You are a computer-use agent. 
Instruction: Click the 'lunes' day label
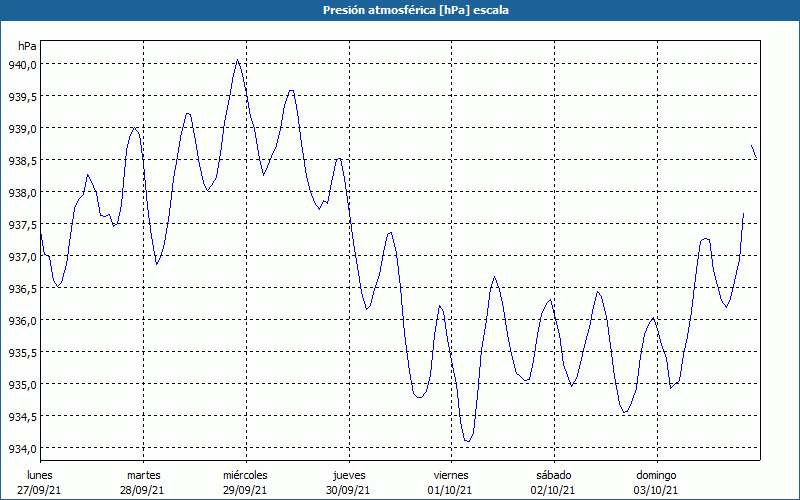(x=40, y=475)
